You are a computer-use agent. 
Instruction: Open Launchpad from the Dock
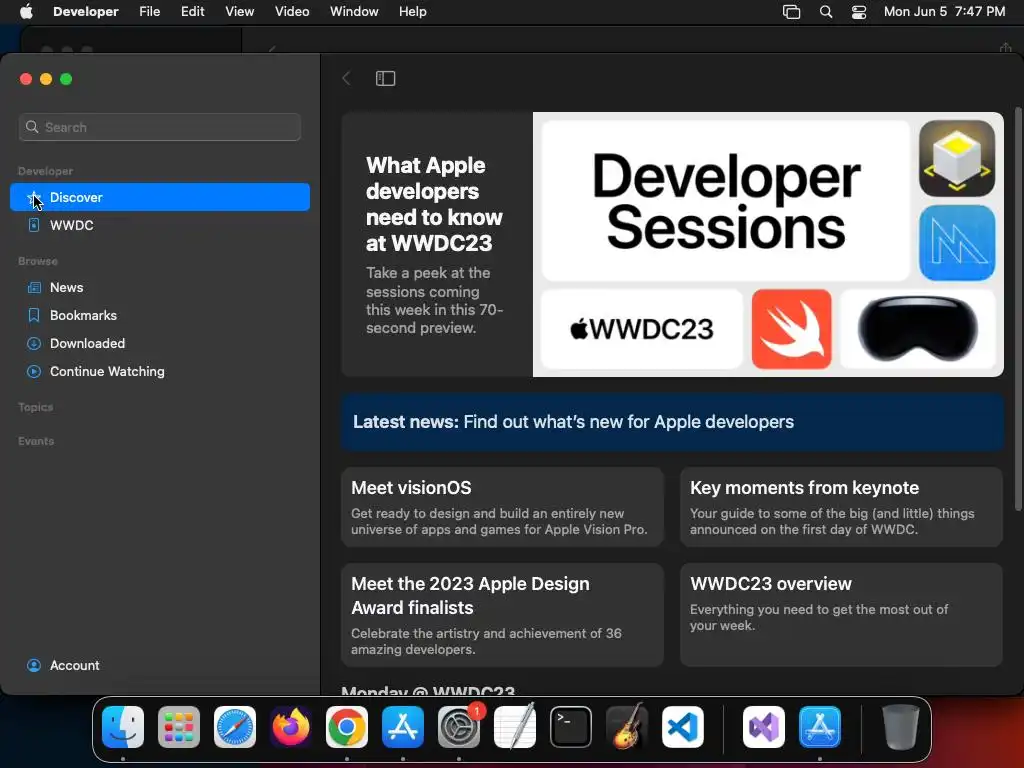point(179,727)
